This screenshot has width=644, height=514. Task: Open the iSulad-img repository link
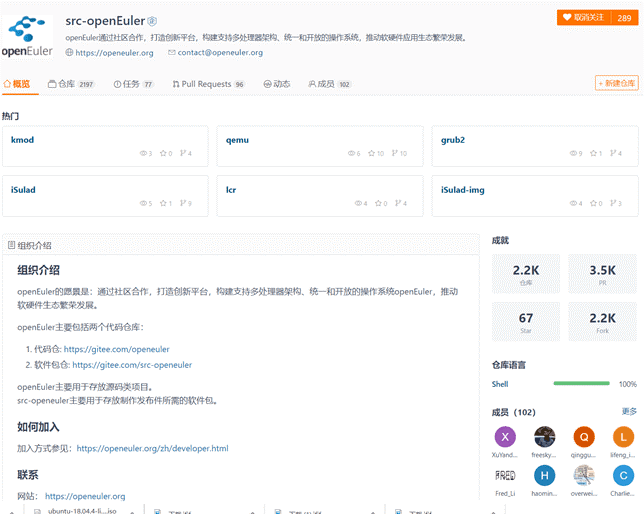[x=462, y=189]
